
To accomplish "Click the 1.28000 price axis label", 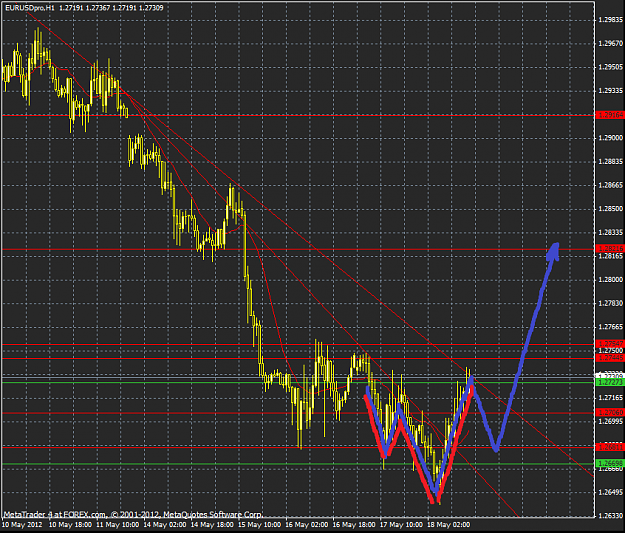I will tap(610, 279).
